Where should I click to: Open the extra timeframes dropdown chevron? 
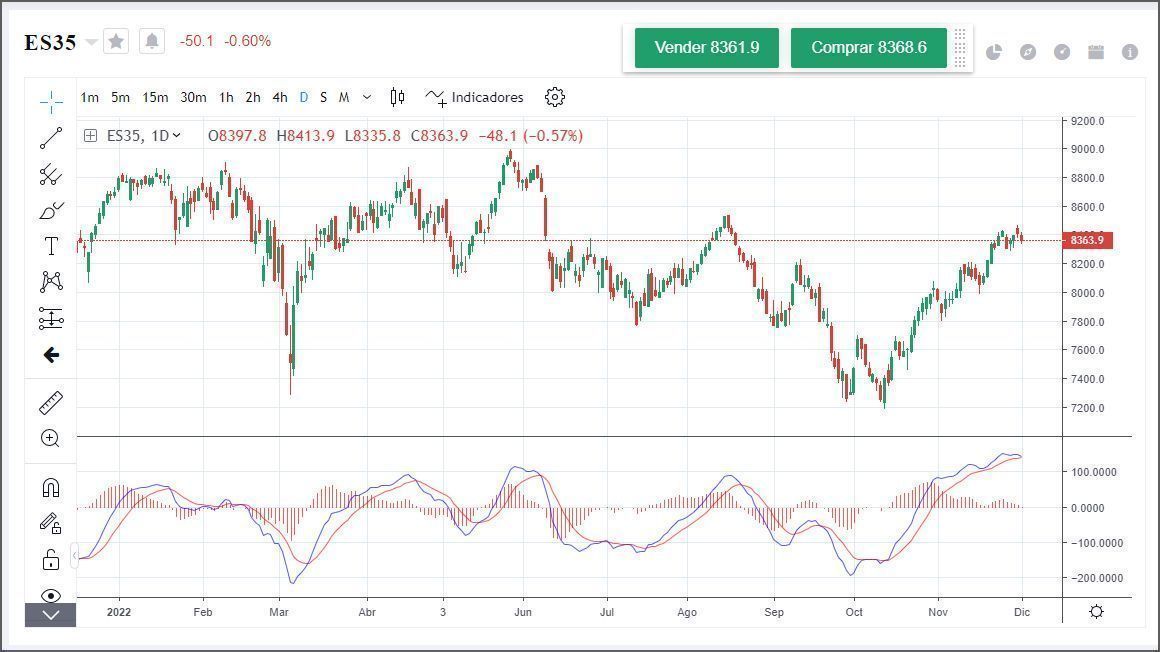click(x=365, y=97)
